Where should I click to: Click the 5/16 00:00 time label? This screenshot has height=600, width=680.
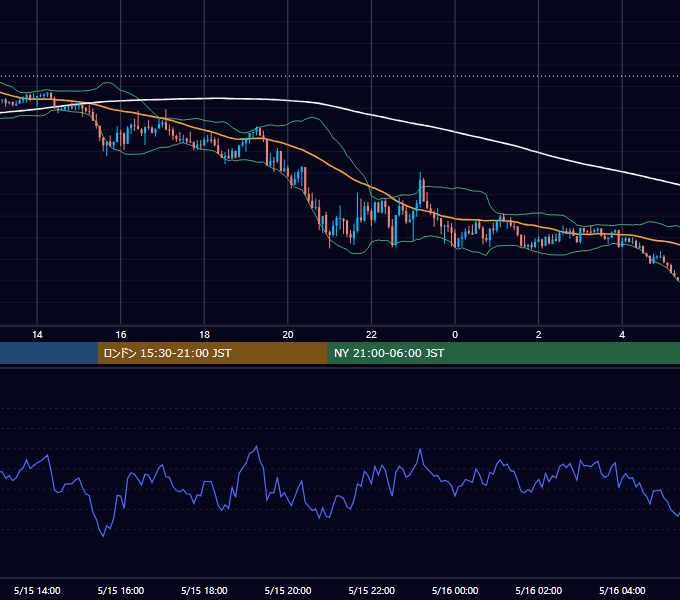[x=455, y=590]
